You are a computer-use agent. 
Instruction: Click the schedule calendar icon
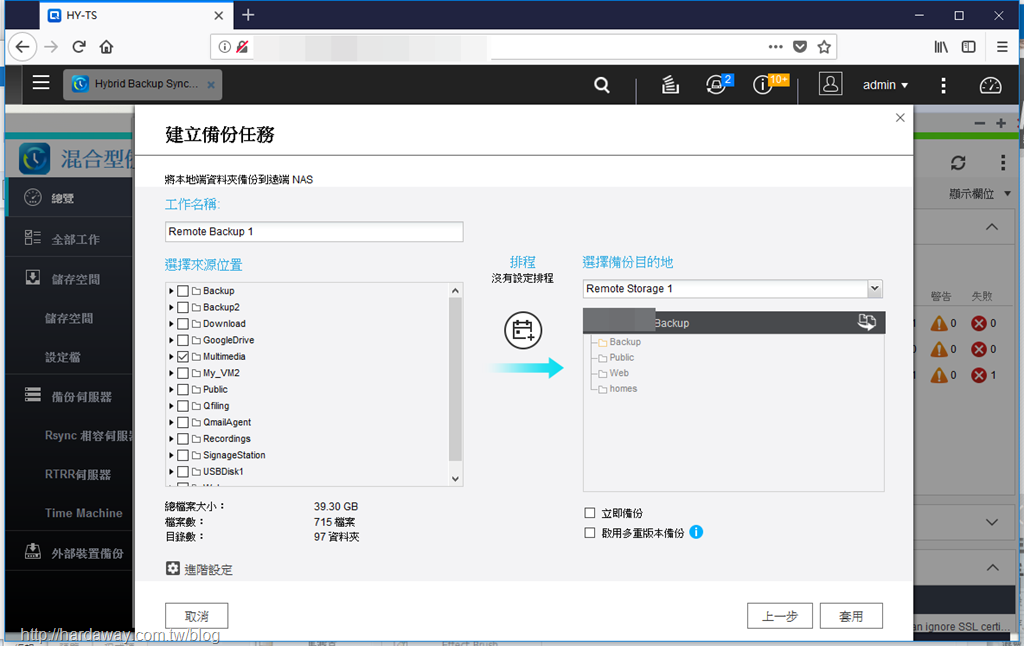click(523, 331)
